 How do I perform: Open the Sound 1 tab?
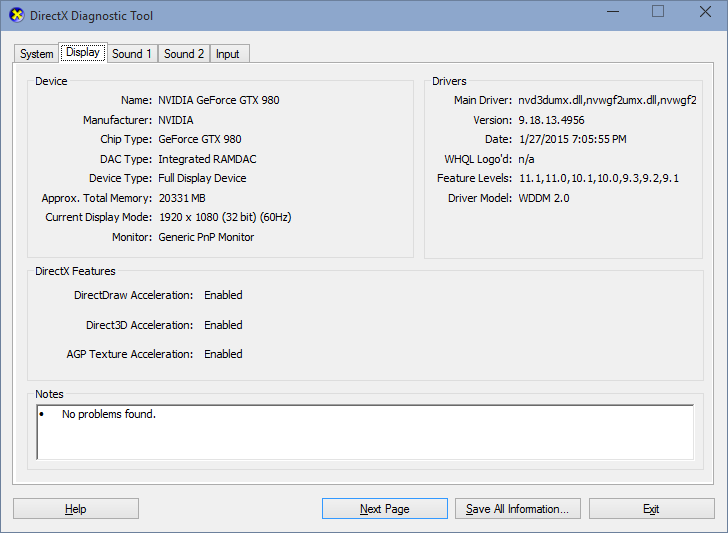[132, 54]
